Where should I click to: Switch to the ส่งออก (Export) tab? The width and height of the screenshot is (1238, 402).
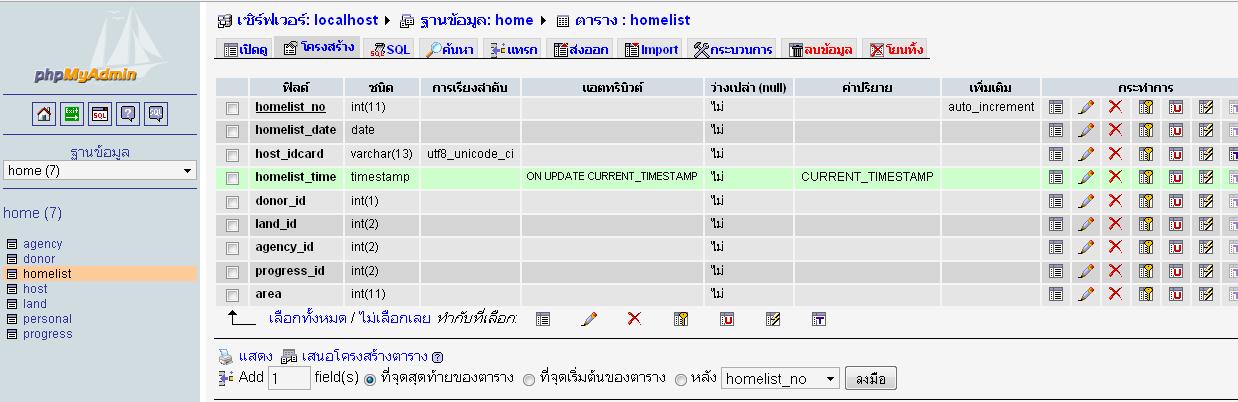(582, 49)
